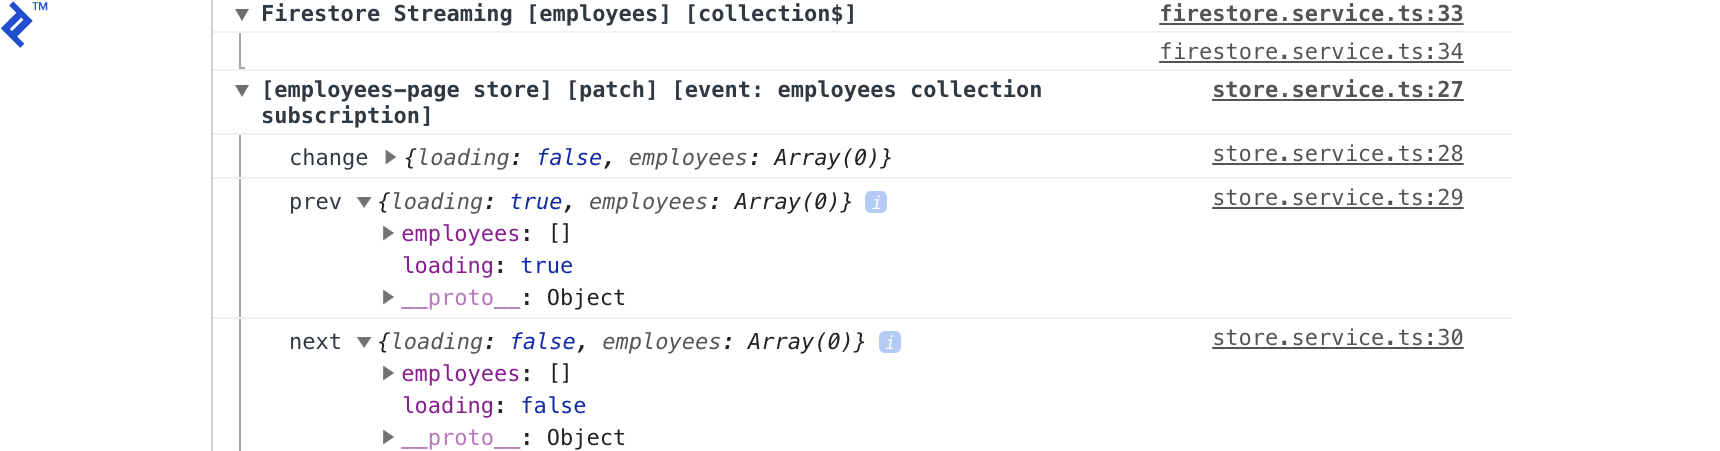Open store.service.ts:30 source link

point(1337,338)
